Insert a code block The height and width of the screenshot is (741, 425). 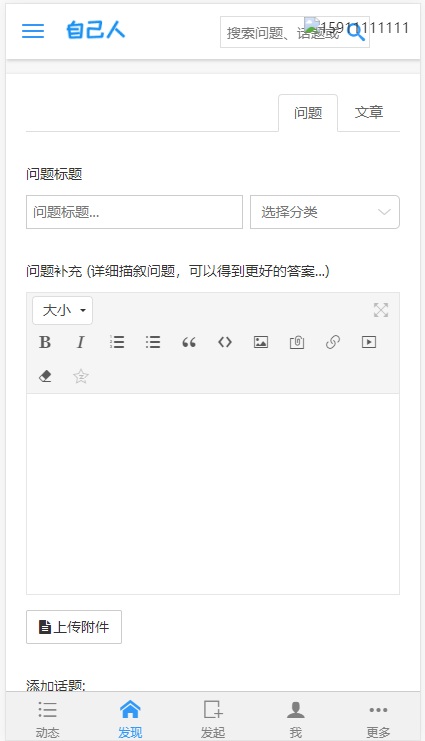[225, 342]
